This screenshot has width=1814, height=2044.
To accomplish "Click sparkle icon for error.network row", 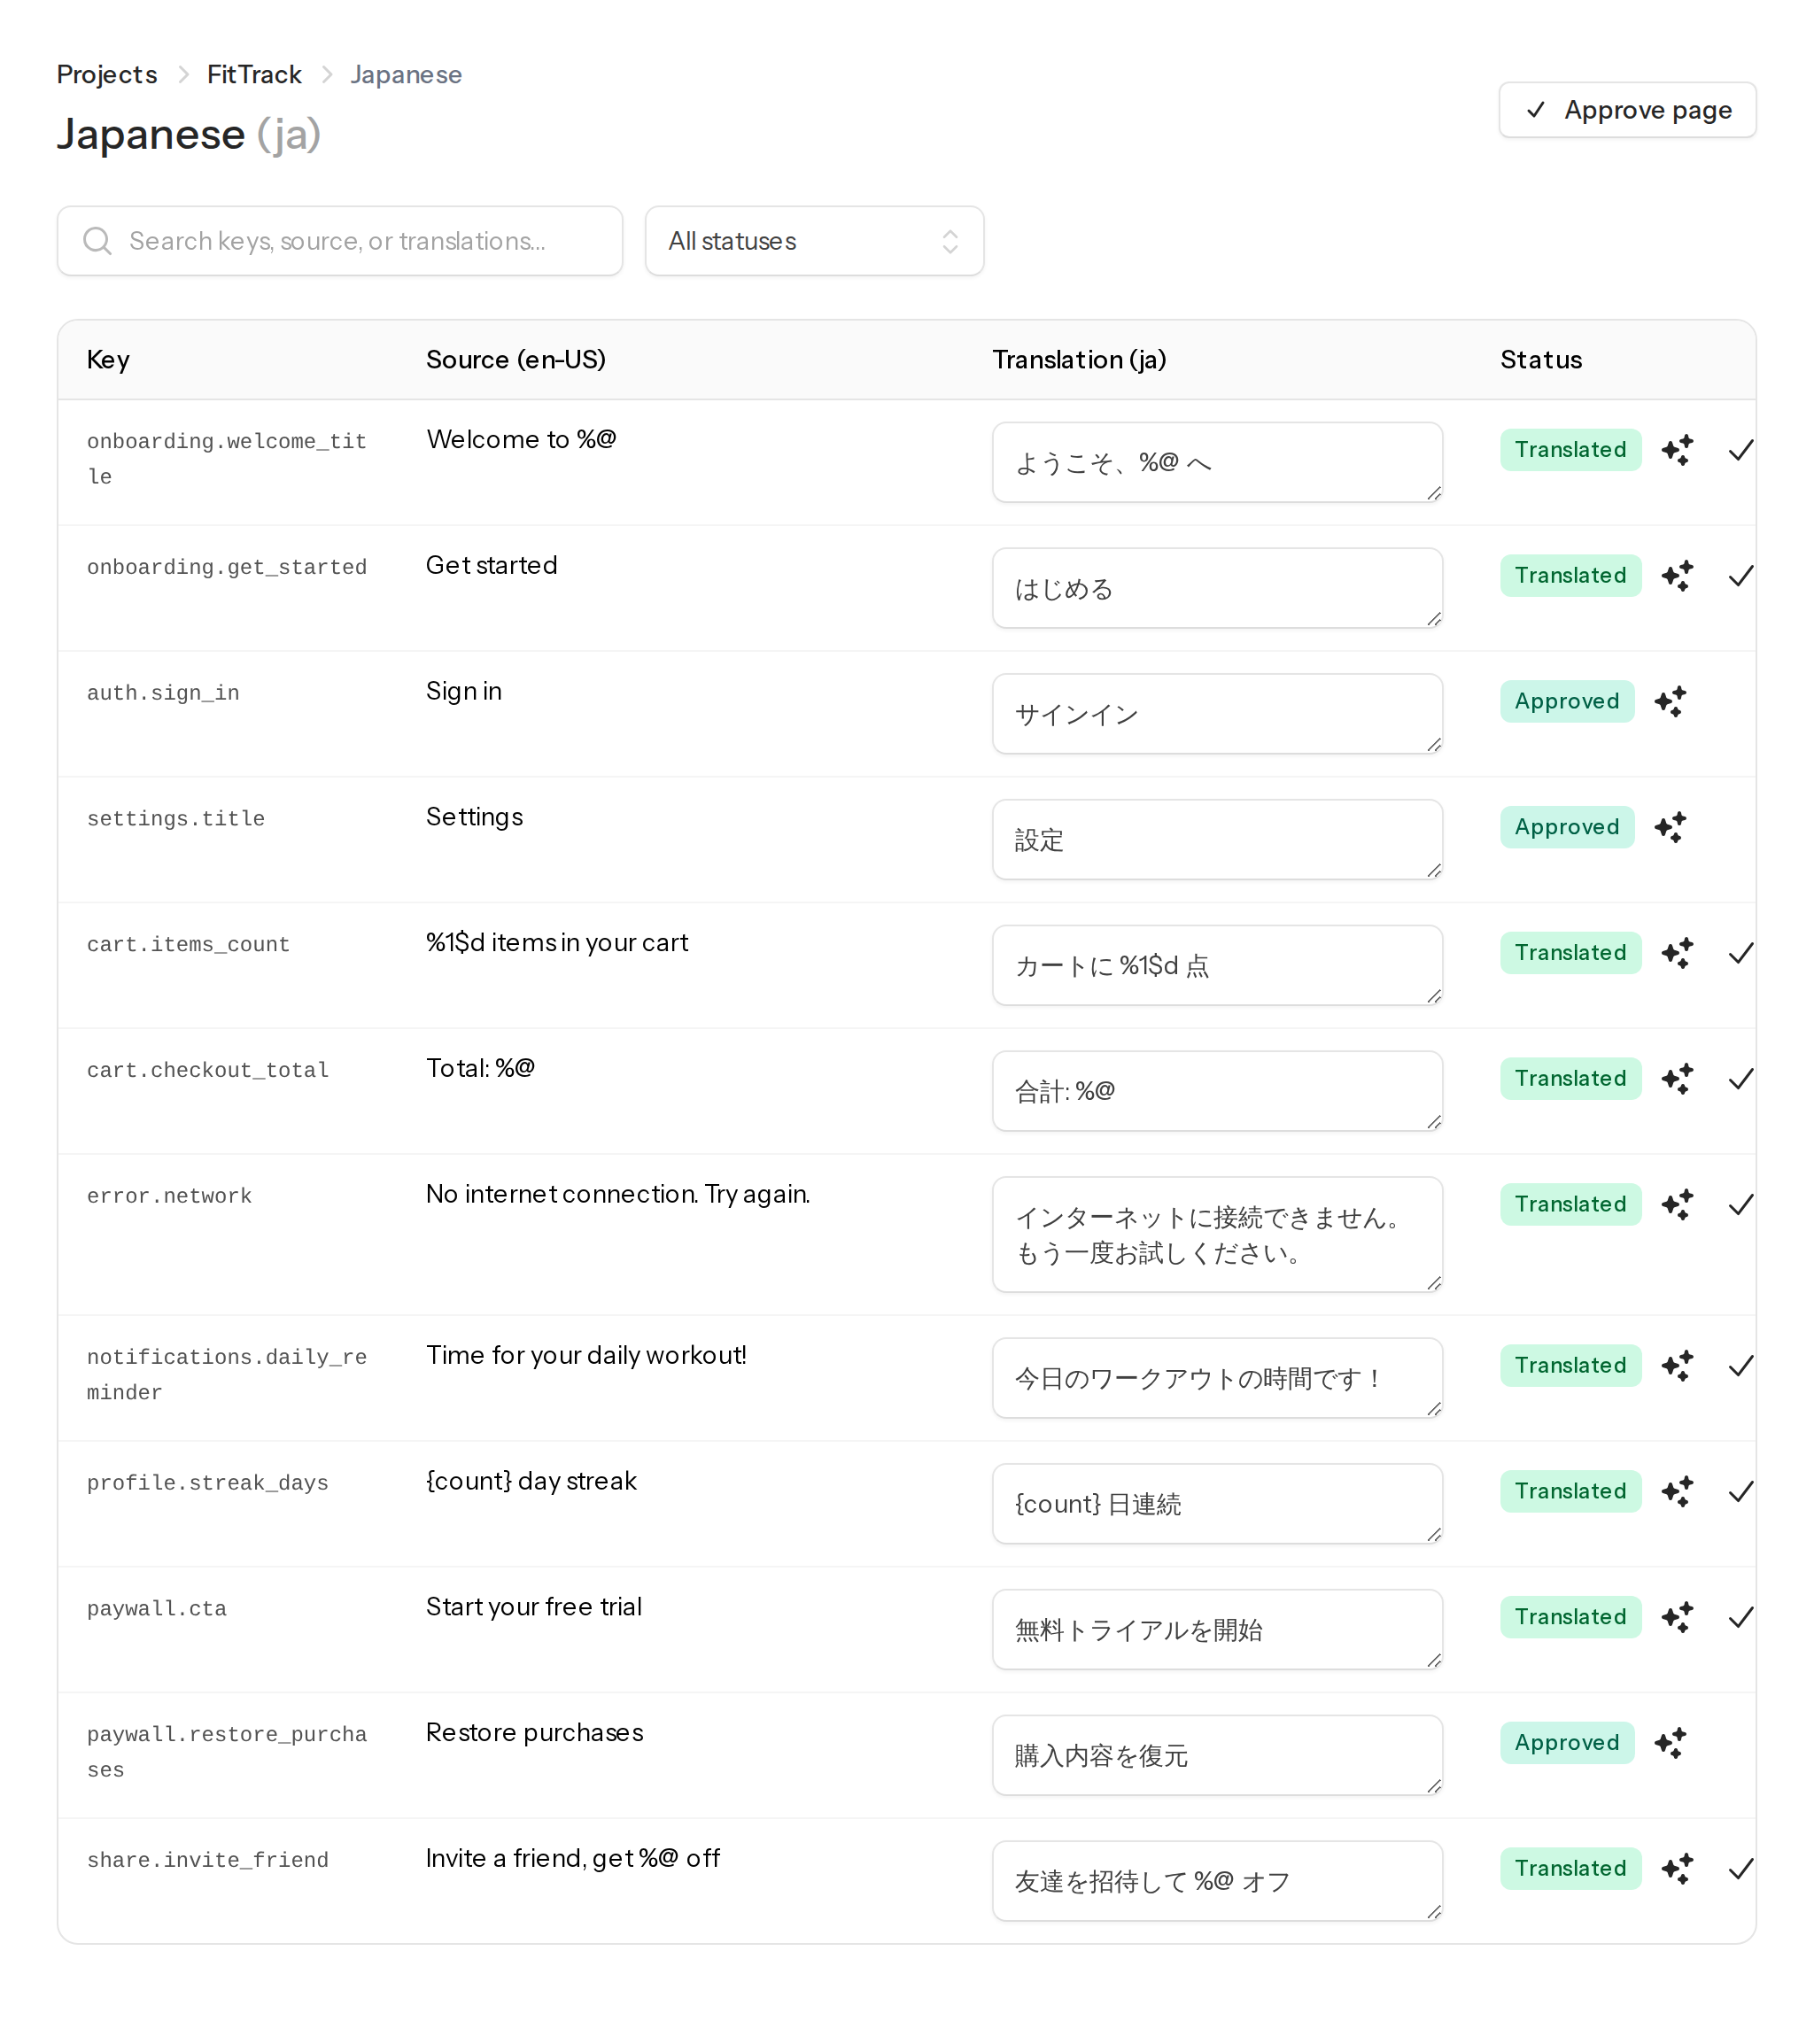I will [1677, 1205].
